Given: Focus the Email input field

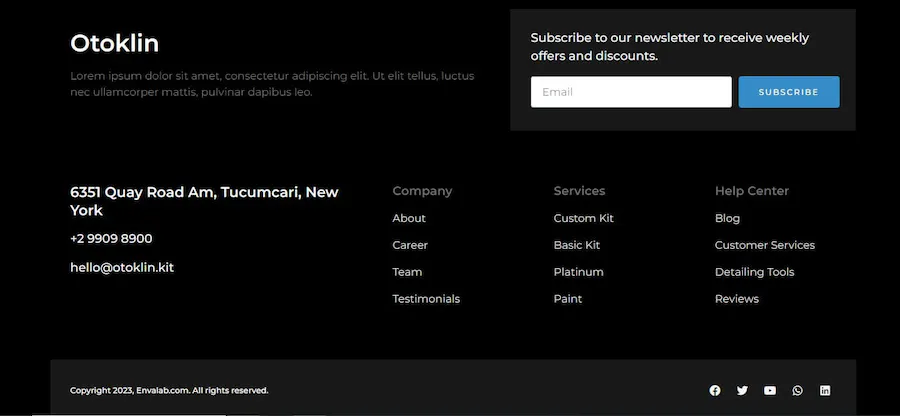Looking at the screenshot, I should point(631,92).
